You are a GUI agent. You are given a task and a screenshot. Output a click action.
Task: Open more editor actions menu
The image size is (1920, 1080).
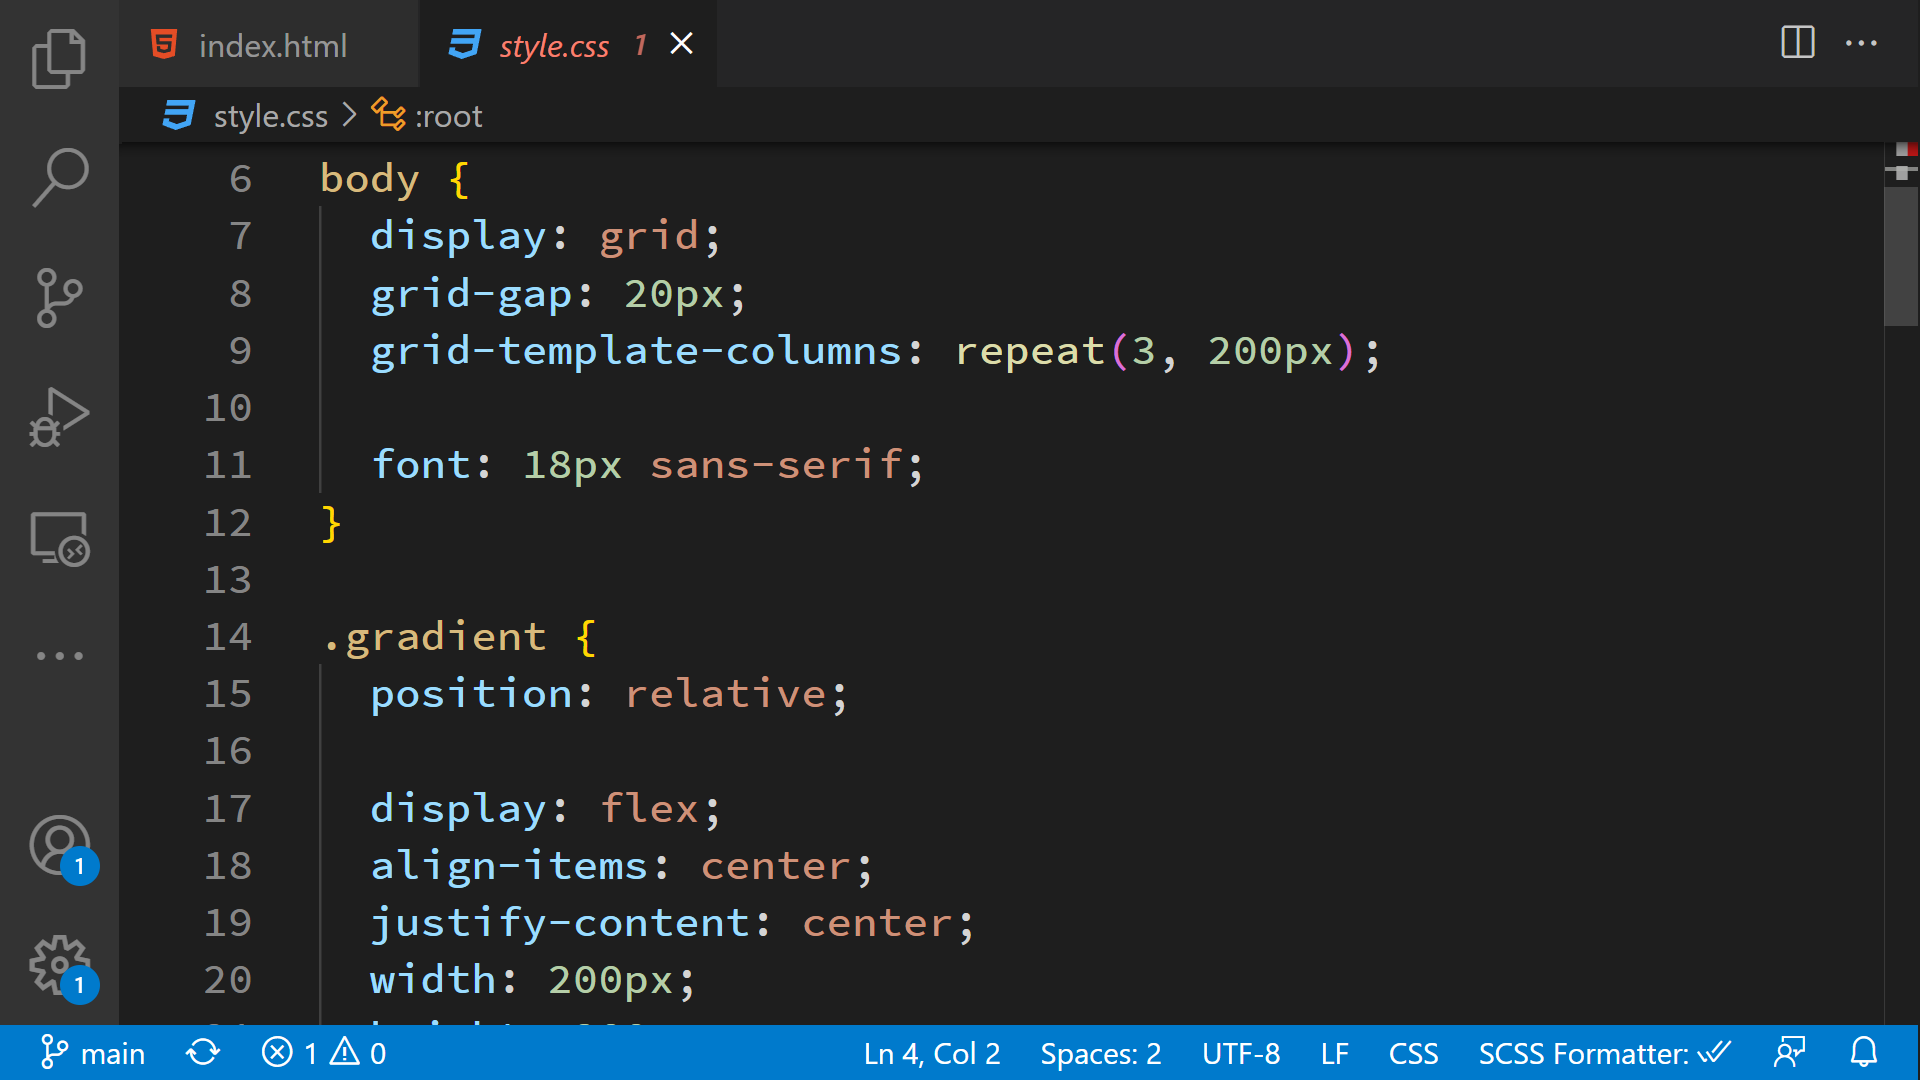(x=1861, y=43)
